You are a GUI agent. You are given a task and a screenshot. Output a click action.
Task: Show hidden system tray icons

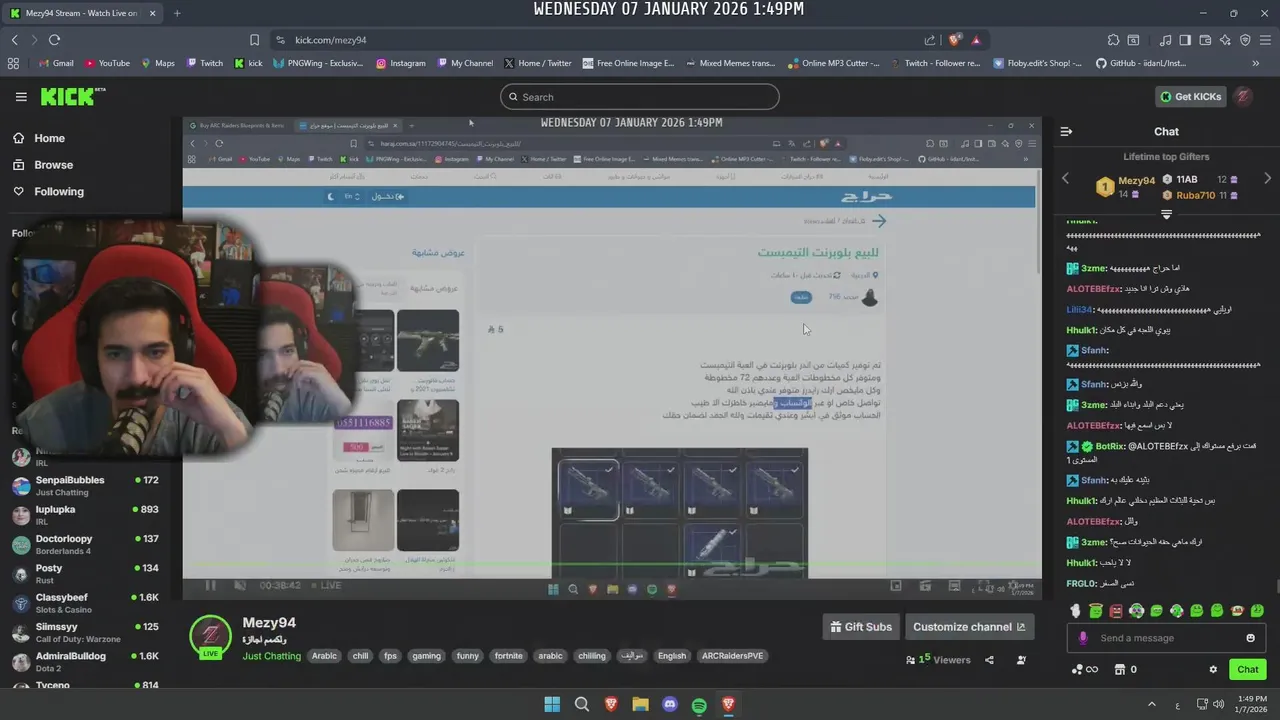pos(1151,704)
